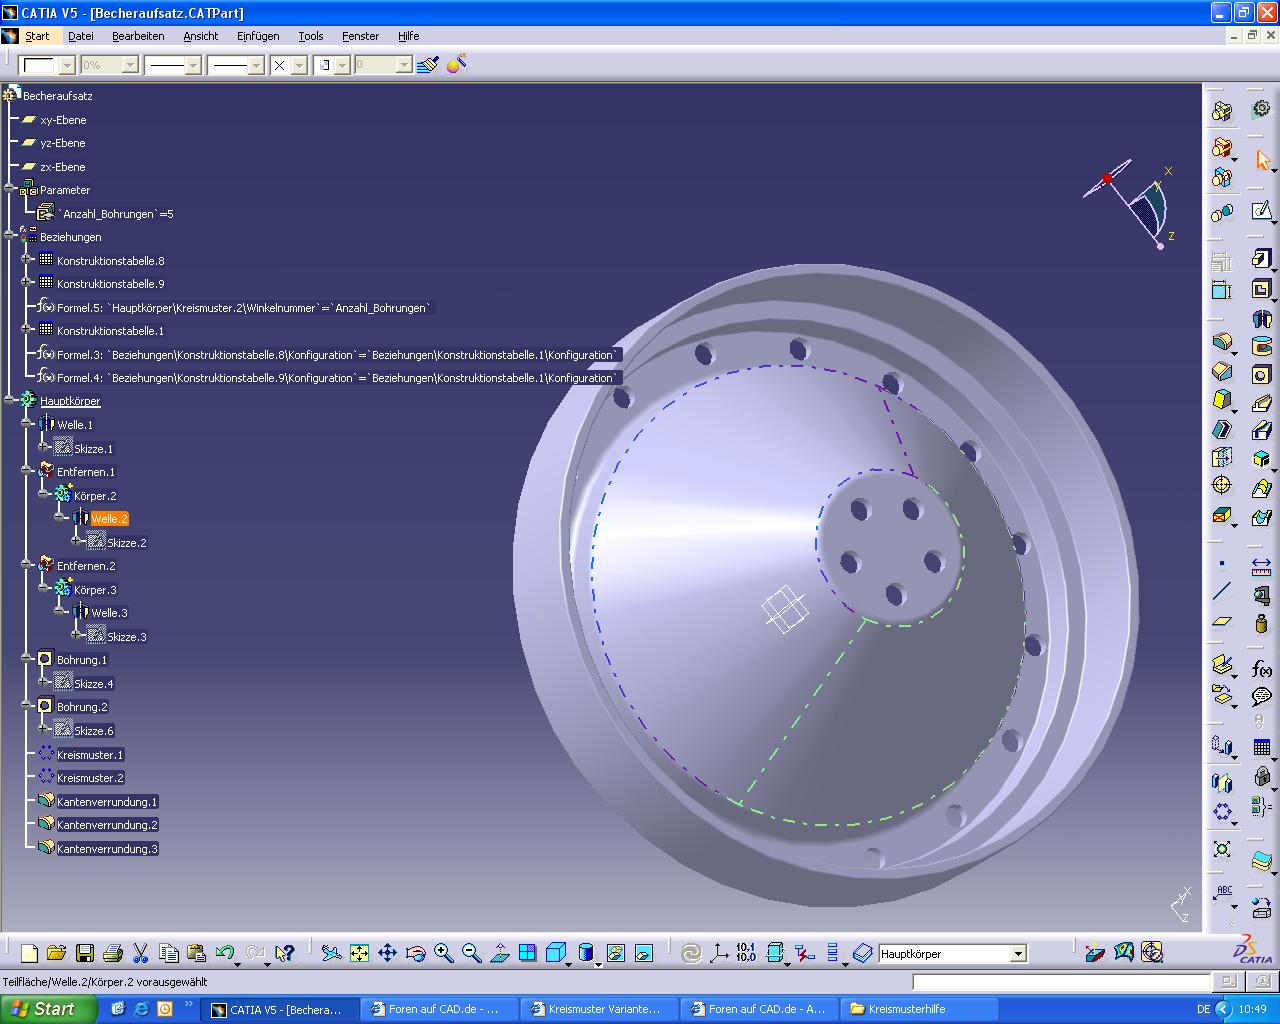
Task: Select the Point creation tool
Action: pyautogui.click(x=1222, y=563)
